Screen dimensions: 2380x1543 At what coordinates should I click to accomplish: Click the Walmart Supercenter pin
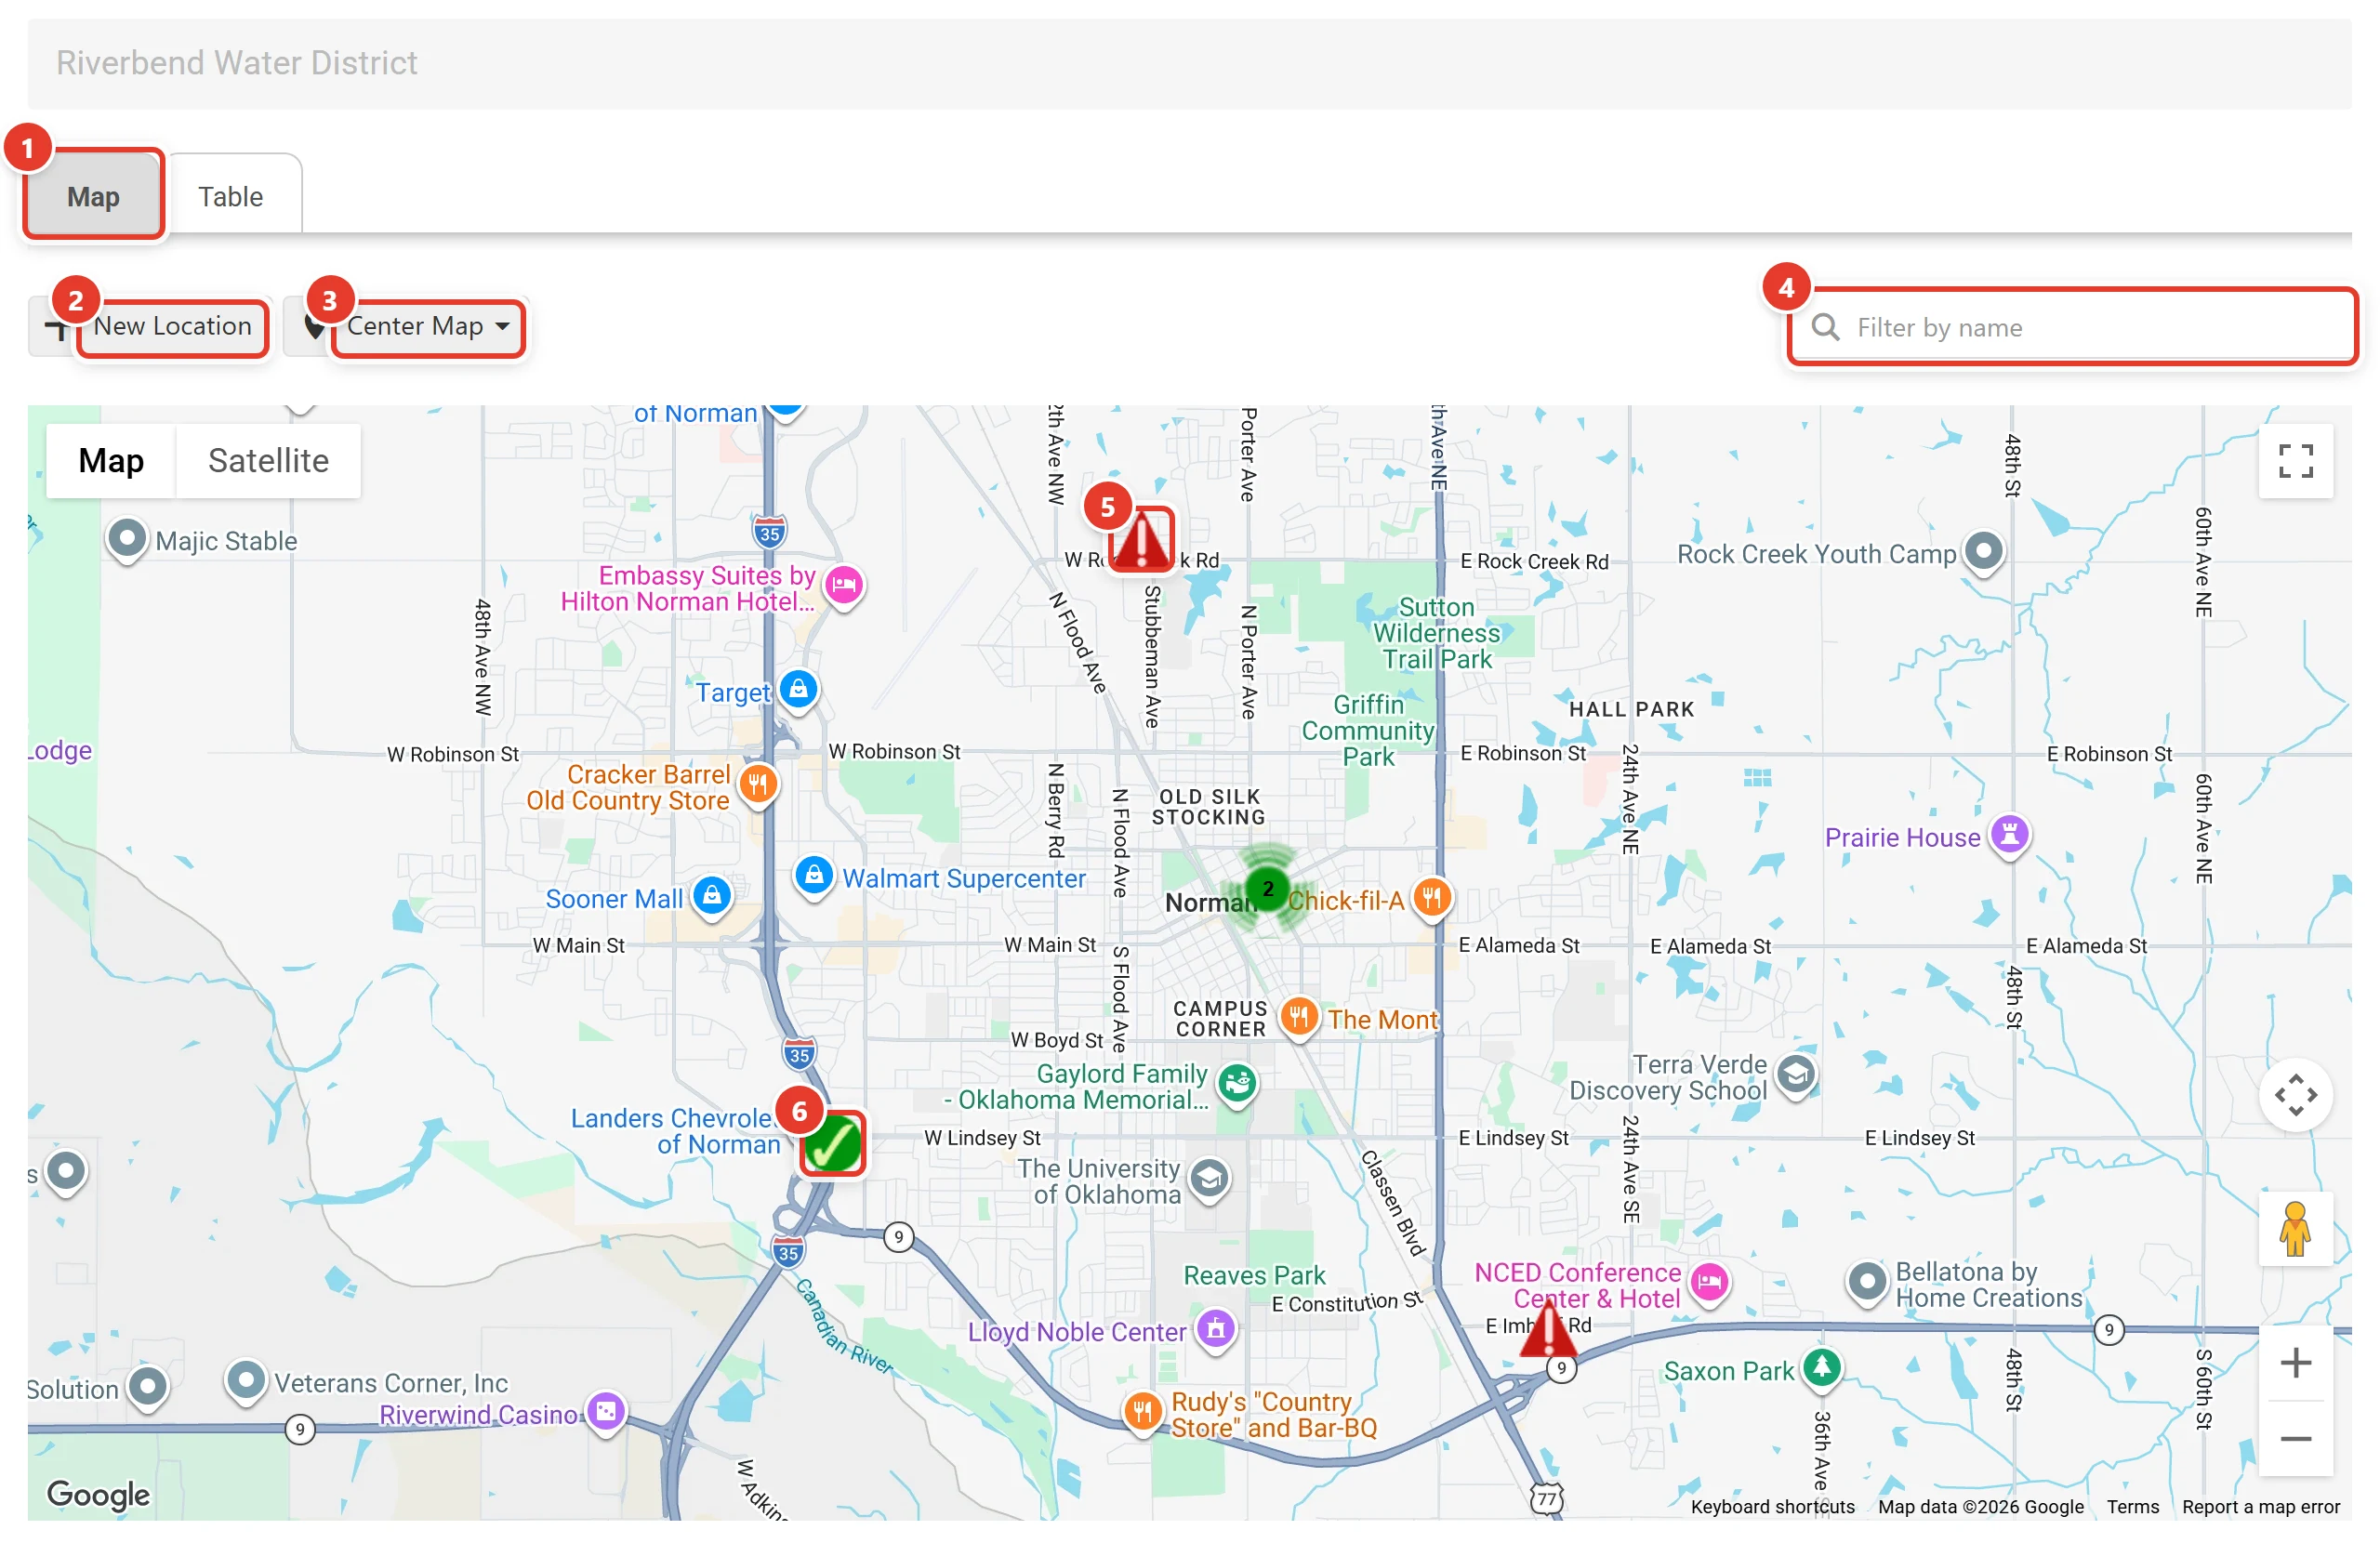814,877
